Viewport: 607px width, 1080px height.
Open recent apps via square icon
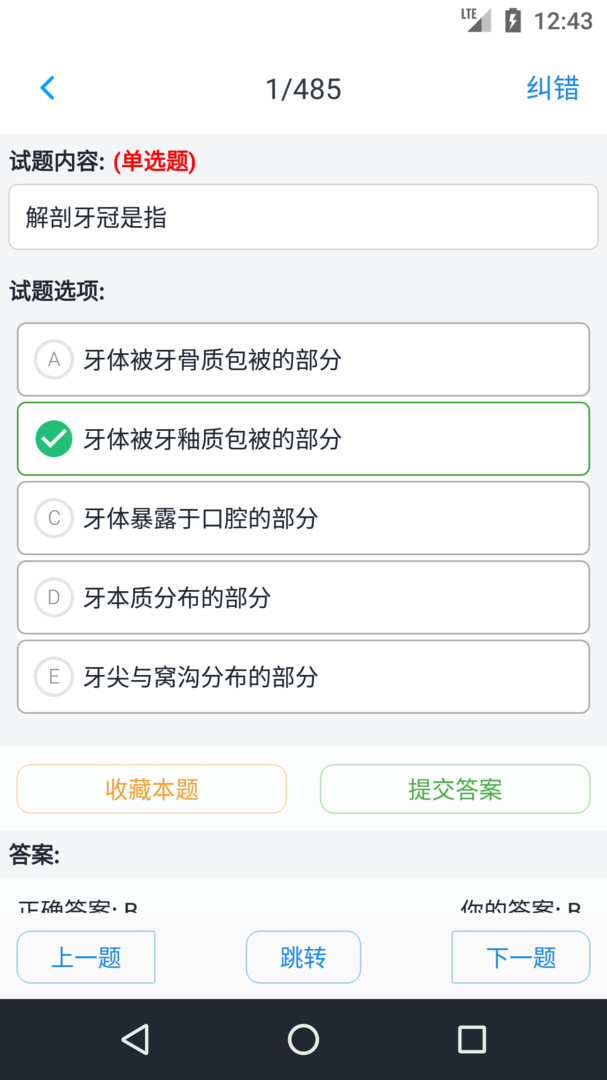pyautogui.click(x=471, y=1039)
